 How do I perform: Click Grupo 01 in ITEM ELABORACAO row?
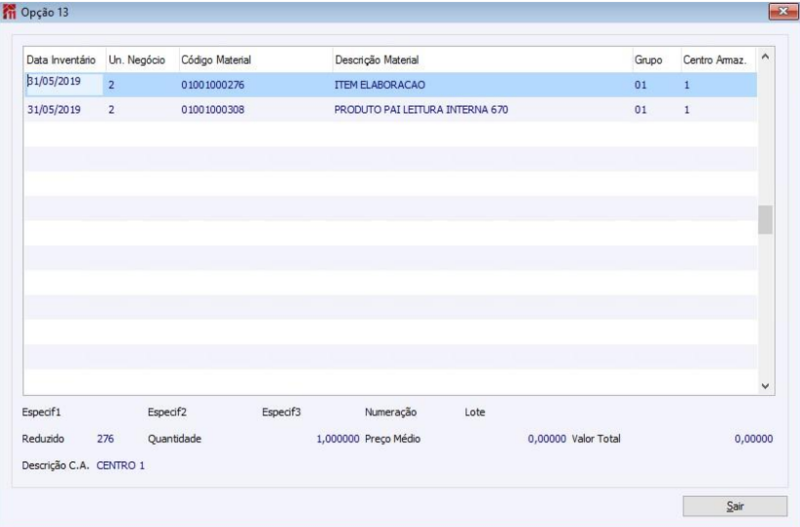[640, 85]
